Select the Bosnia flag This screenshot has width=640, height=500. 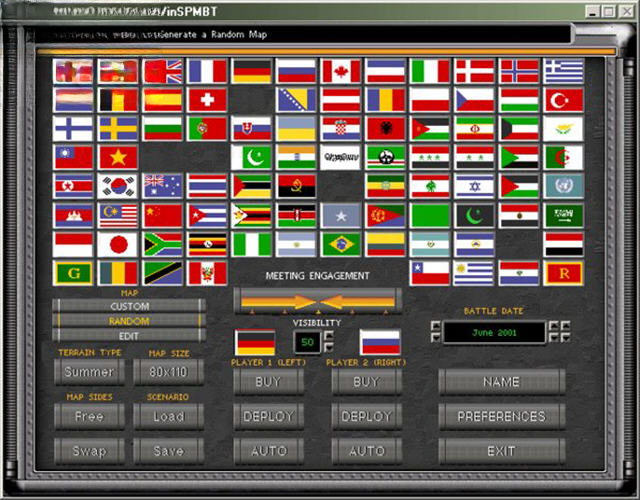(x=296, y=100)
